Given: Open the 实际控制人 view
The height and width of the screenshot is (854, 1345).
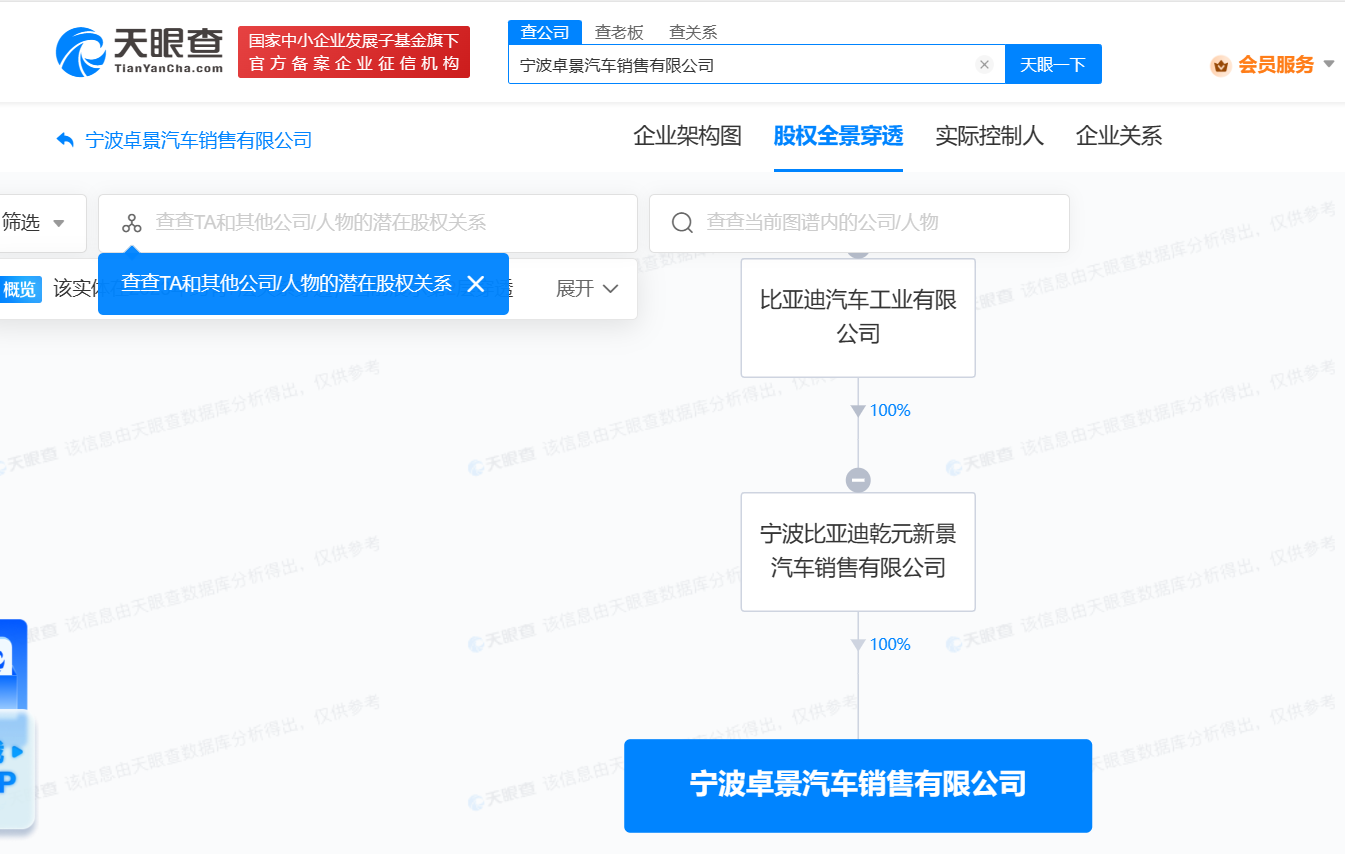Looking at the screenshot, I should (989, 136).
